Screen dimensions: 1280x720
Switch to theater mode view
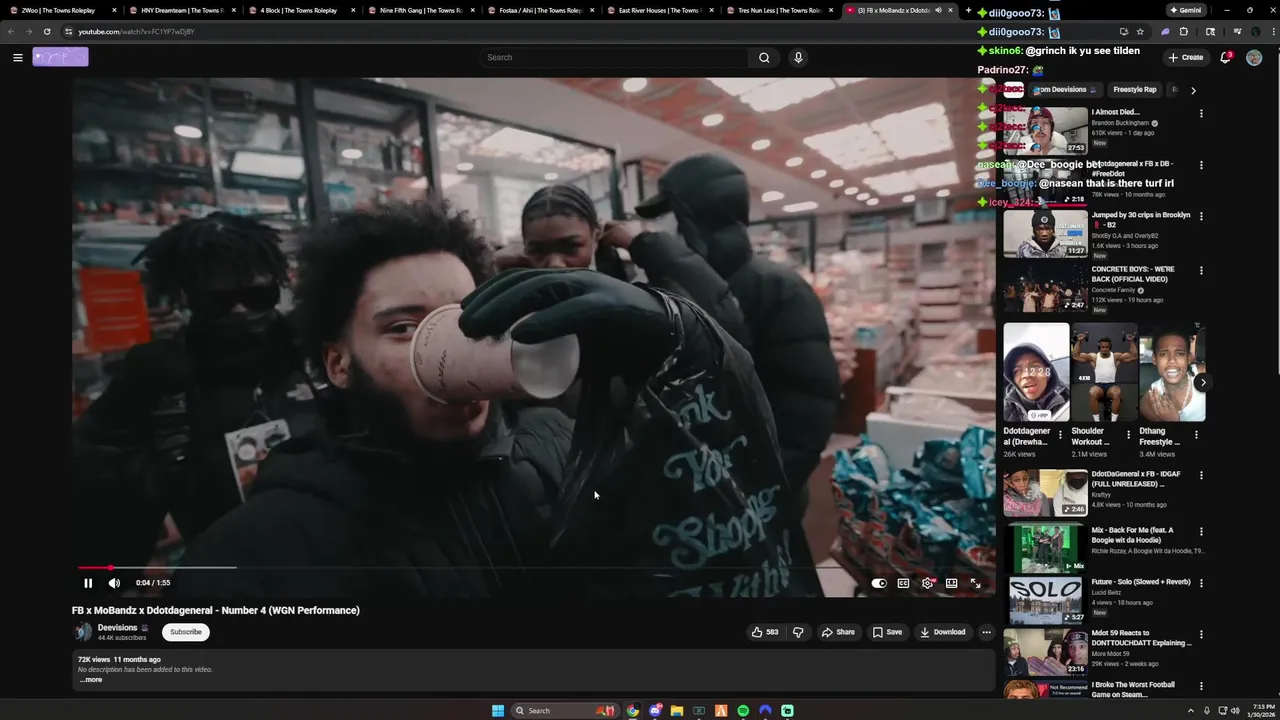click(951, 583)
